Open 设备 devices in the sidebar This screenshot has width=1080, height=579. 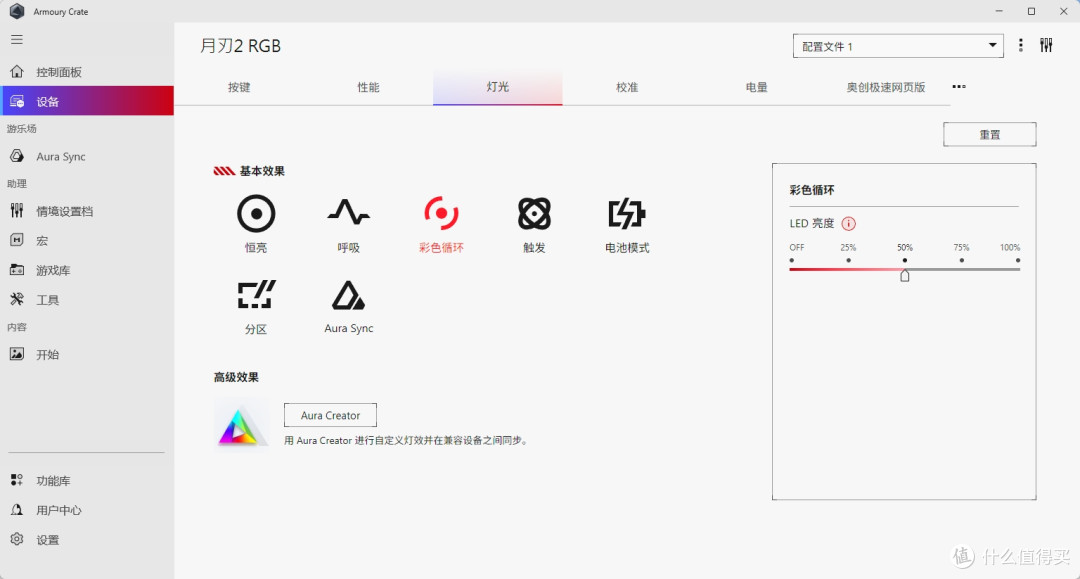[x=87, y=101]
